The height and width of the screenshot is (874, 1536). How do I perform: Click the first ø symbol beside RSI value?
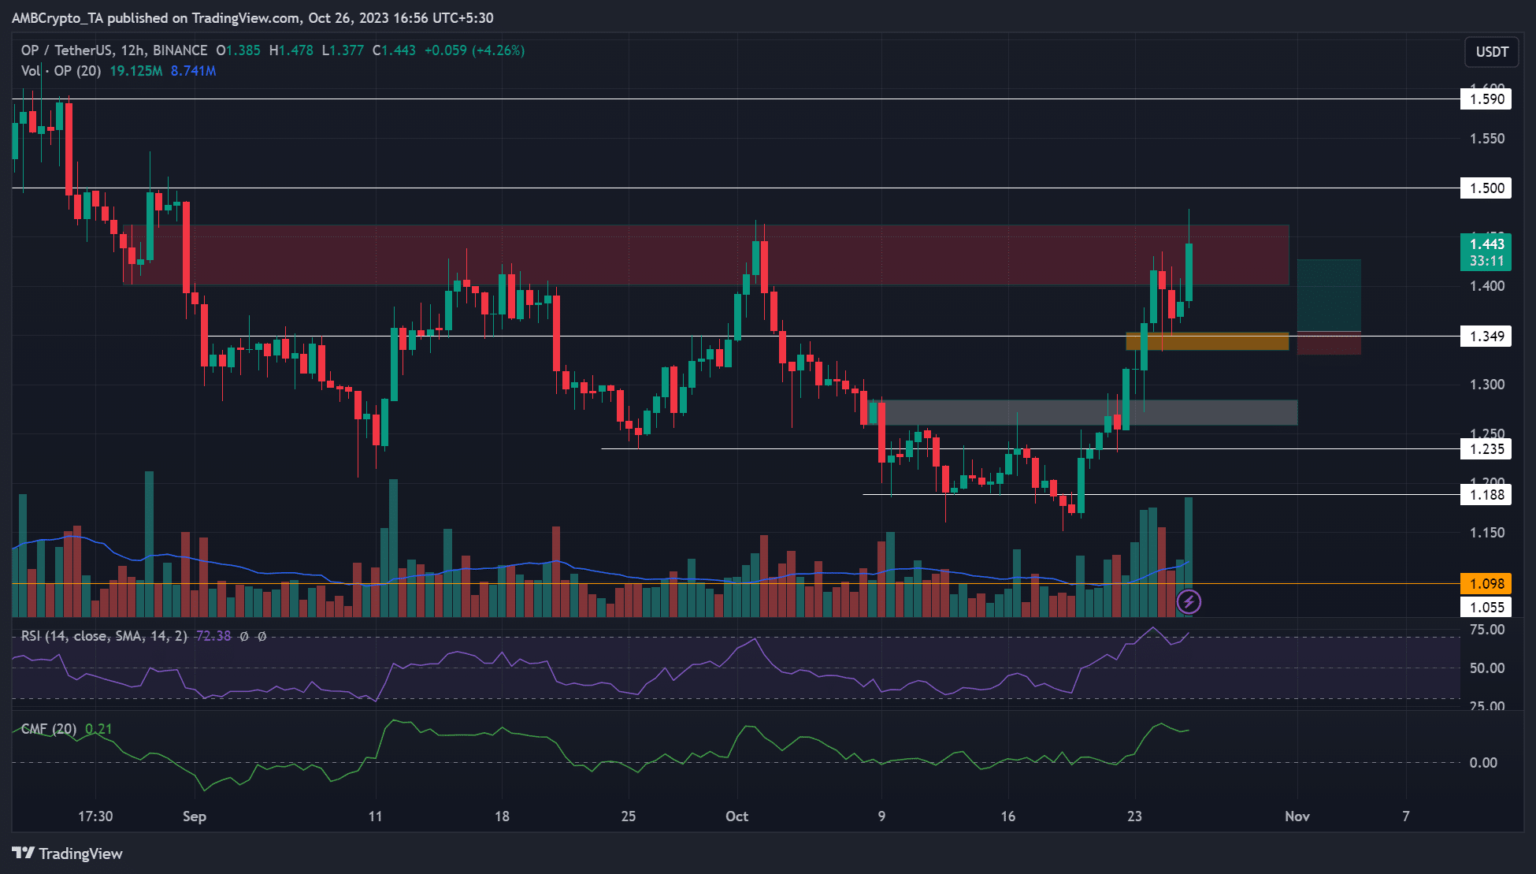(244, 636)
